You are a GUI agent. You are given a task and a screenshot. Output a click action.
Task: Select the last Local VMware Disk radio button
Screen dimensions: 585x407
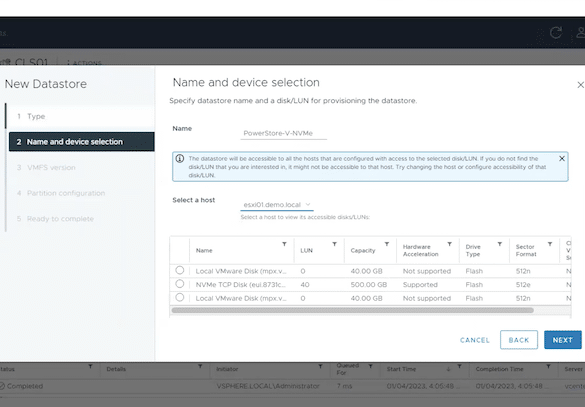180,297
